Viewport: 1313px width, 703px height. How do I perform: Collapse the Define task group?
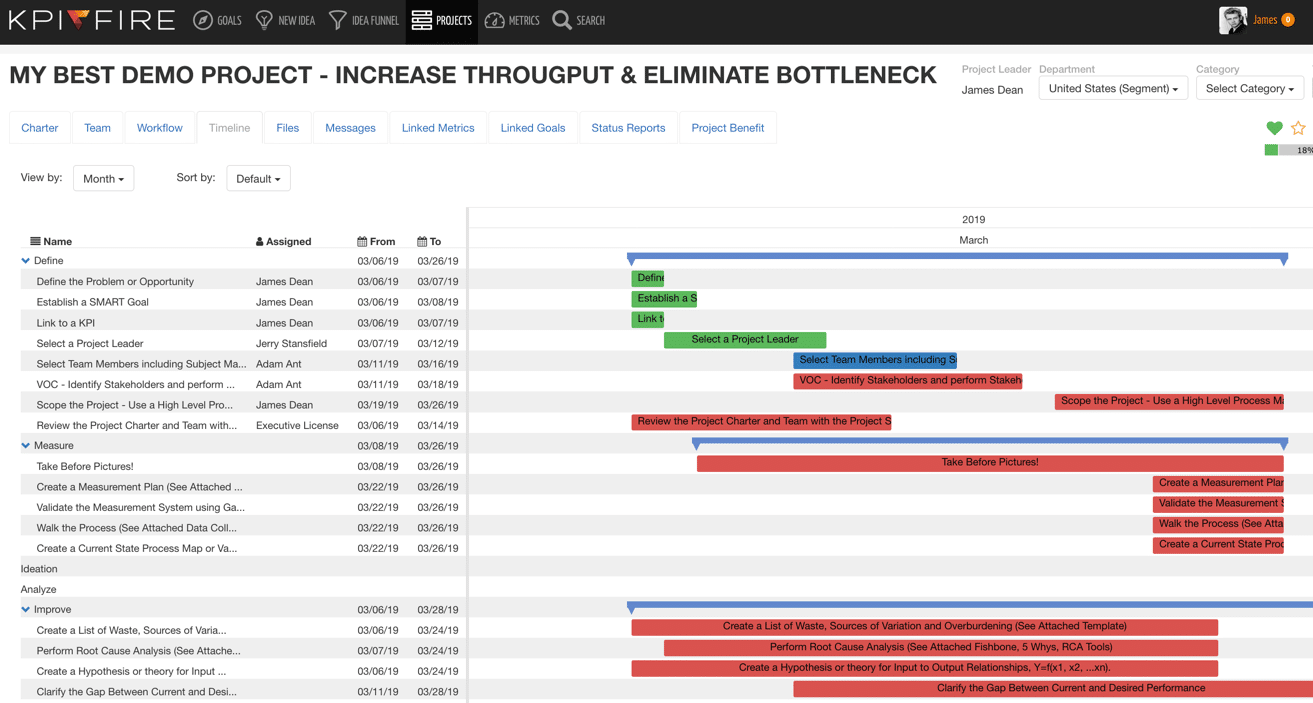point(26,260)
